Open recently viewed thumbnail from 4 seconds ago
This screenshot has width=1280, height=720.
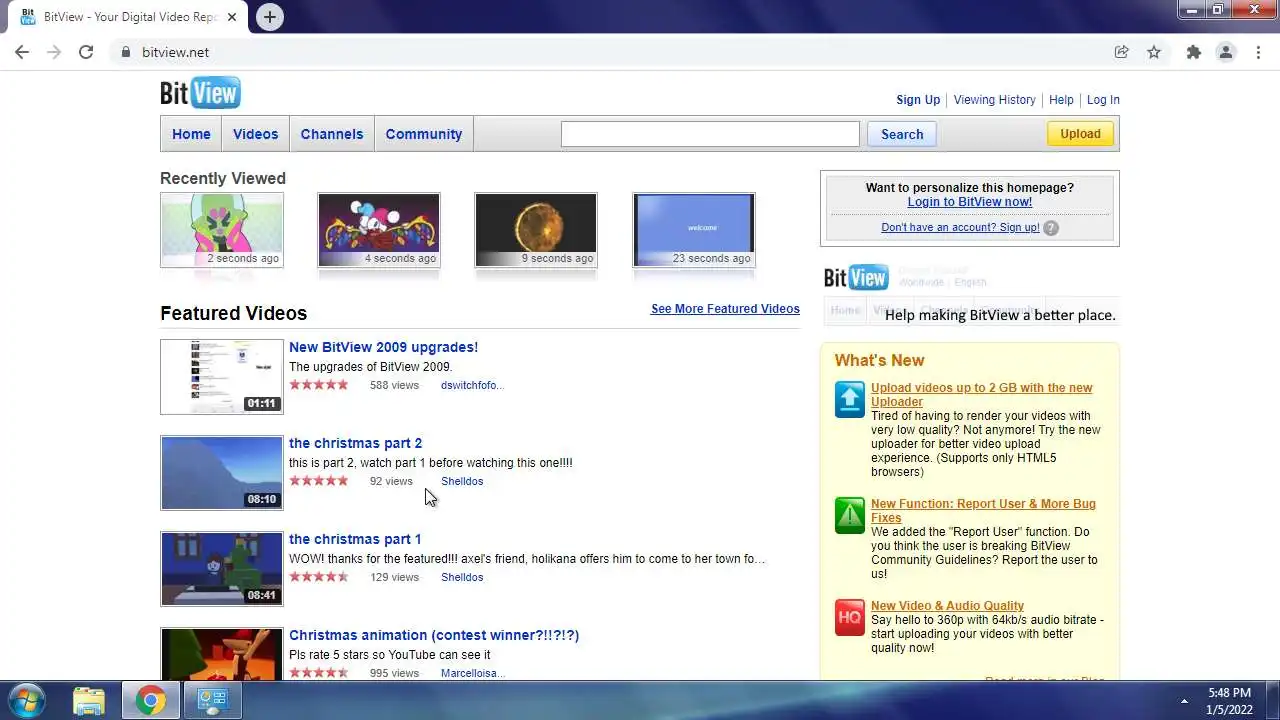click(379, 230)
